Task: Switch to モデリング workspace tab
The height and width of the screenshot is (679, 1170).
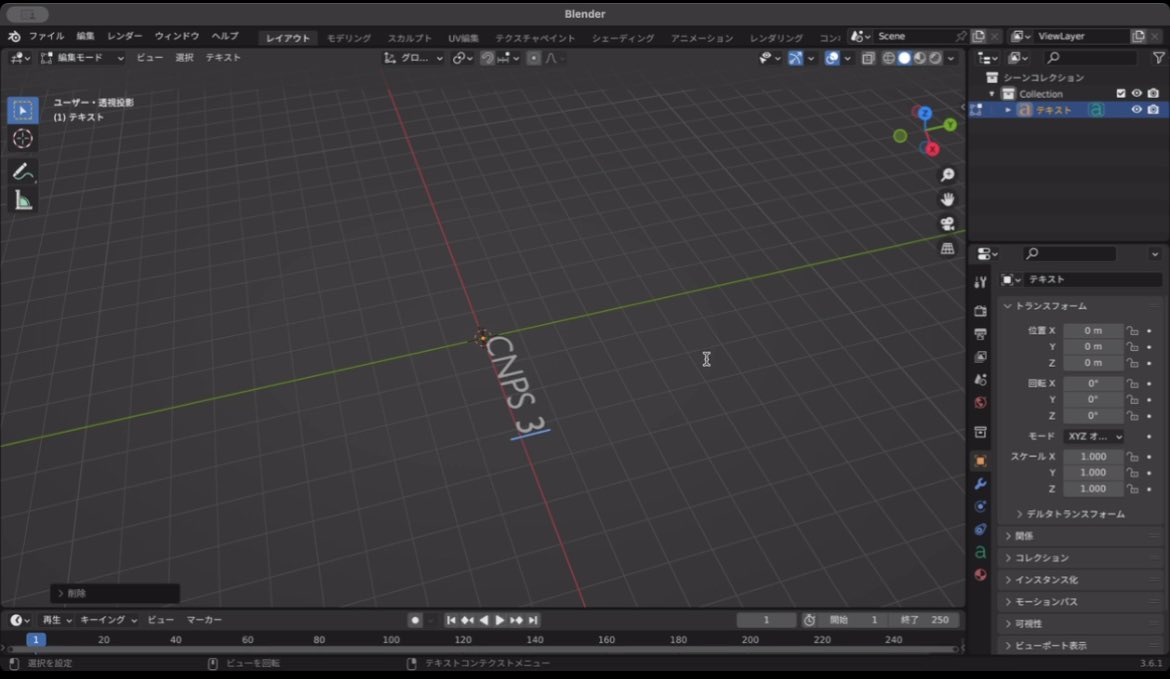Action: click(349, 38)
